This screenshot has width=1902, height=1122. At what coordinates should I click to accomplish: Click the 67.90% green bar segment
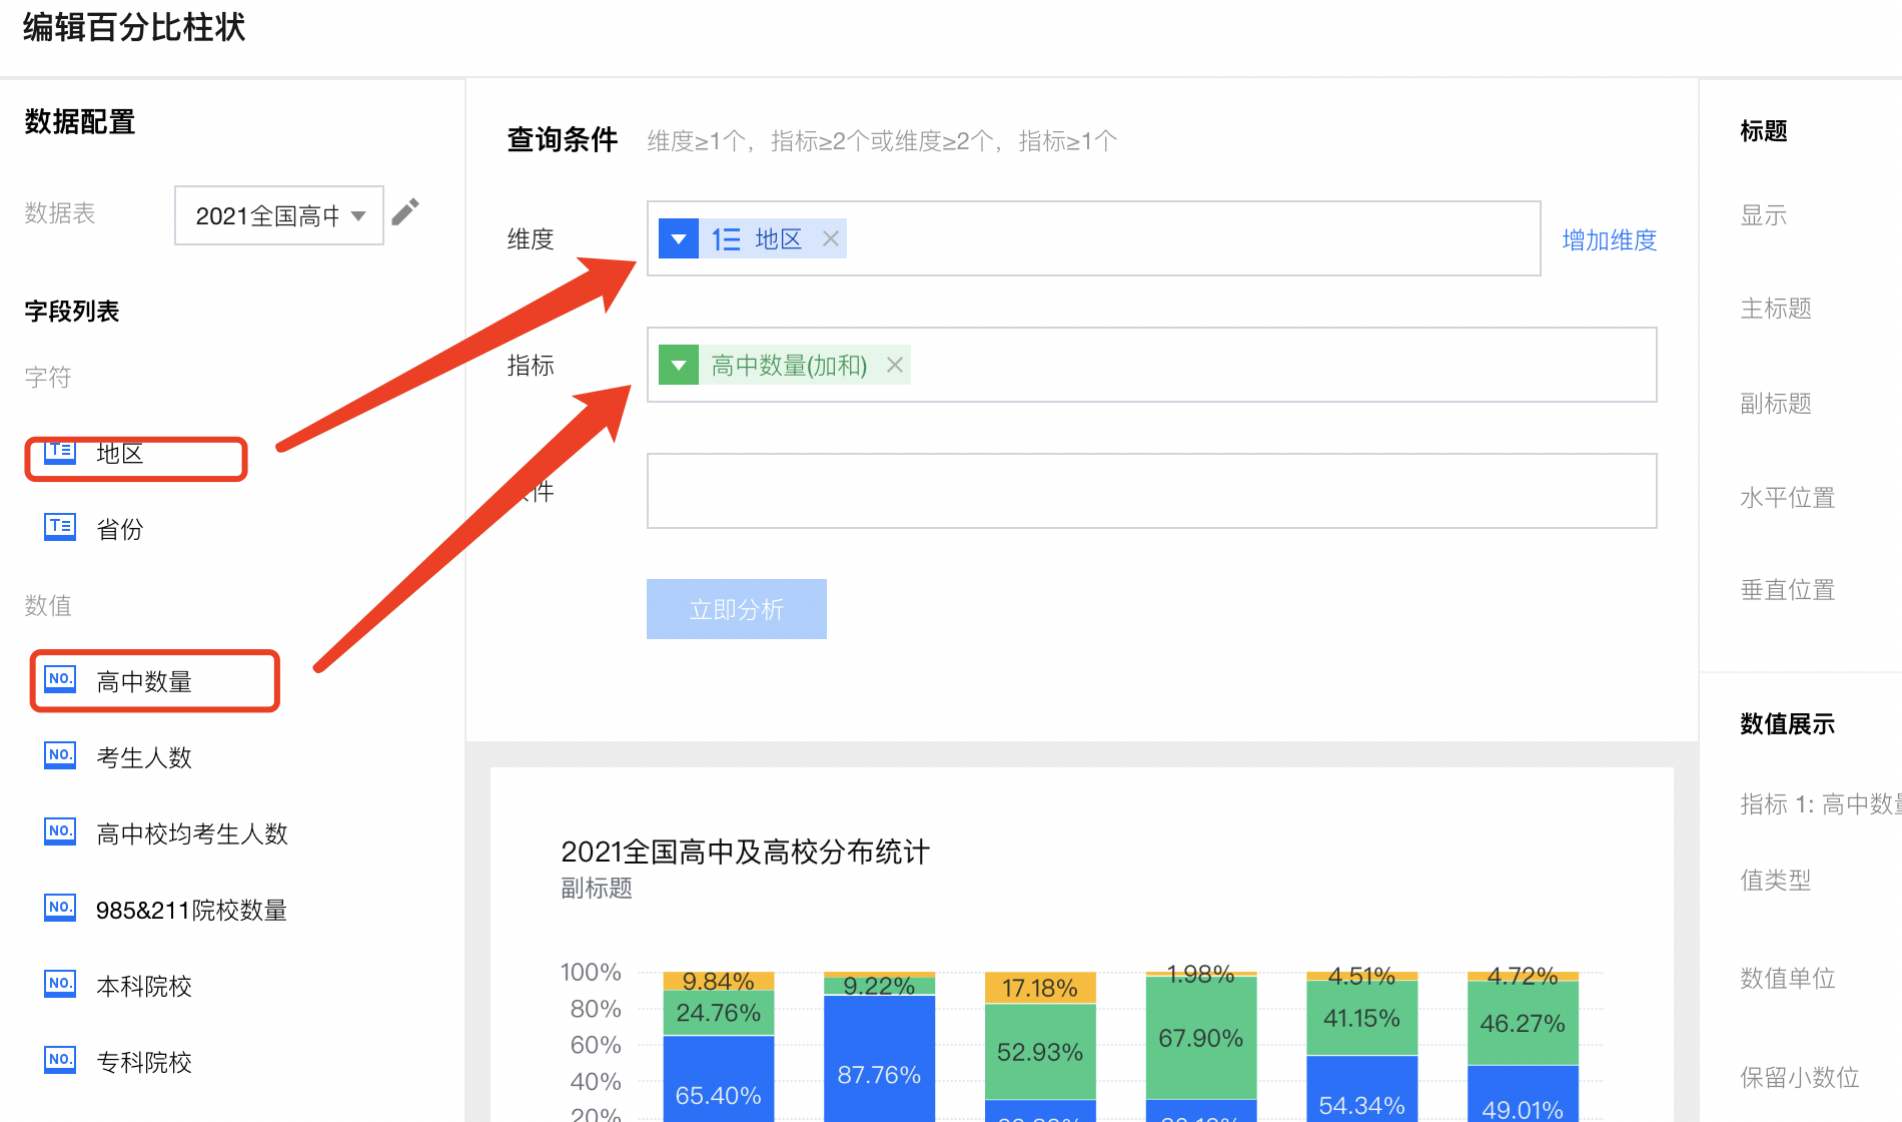click(x=1201, y=1038)
